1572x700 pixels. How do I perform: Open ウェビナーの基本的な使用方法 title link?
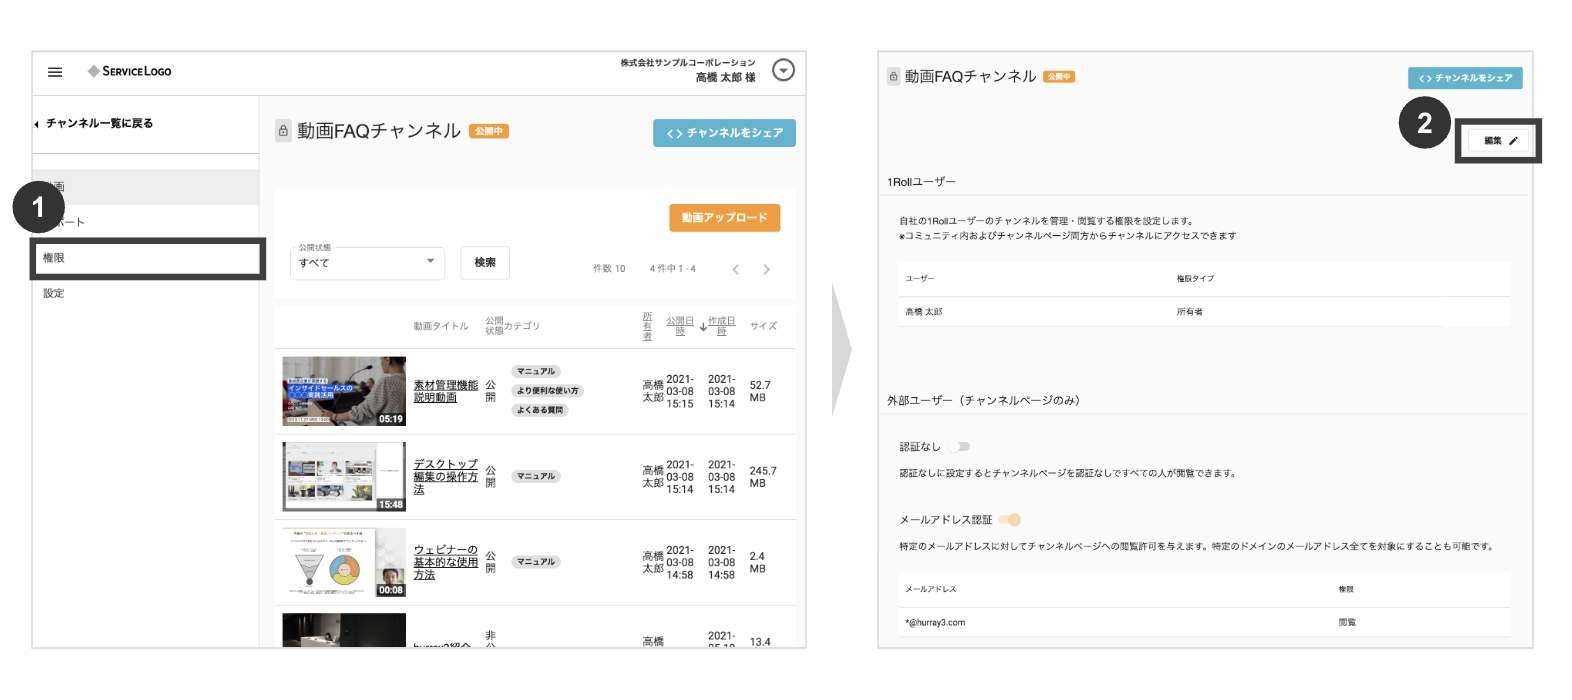pos(446,562)
